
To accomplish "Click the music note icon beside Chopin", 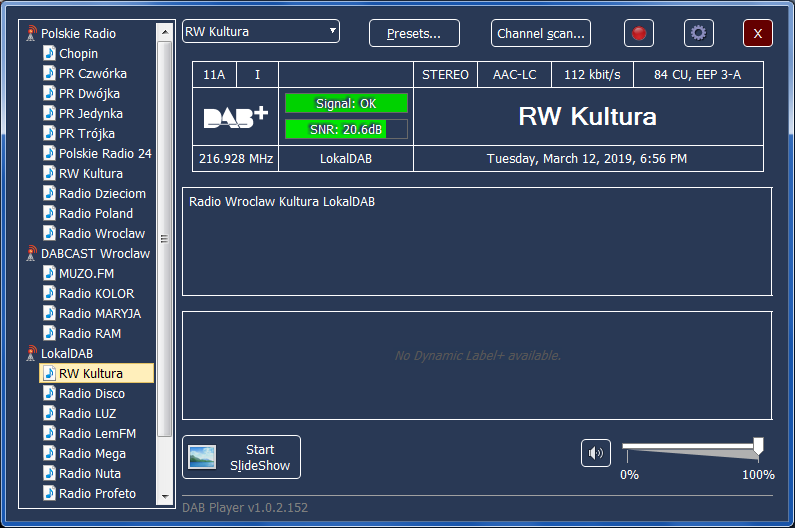I will (49, 53).
